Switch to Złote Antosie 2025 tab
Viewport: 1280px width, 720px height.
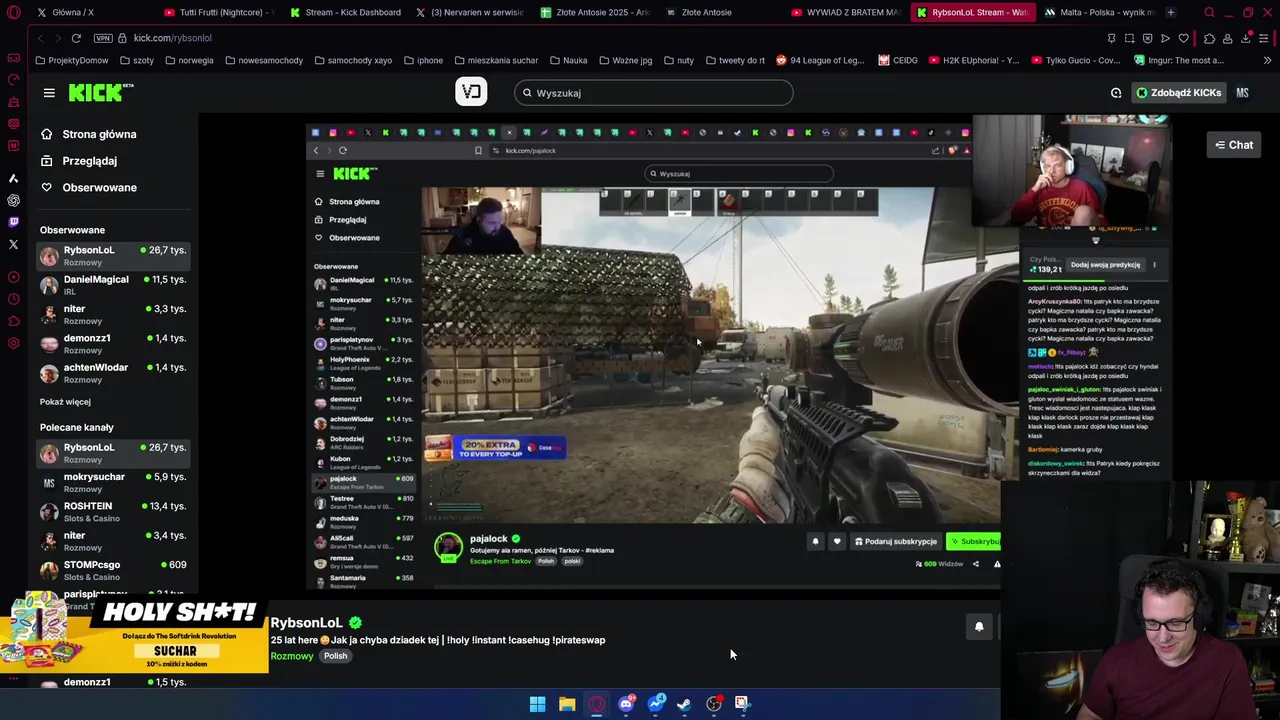595,12
